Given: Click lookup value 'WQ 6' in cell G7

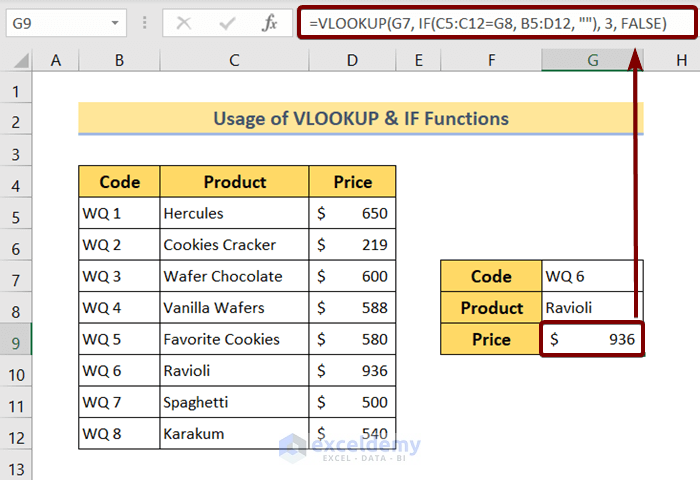Looking at the screenshot, I should coord(592,276).
